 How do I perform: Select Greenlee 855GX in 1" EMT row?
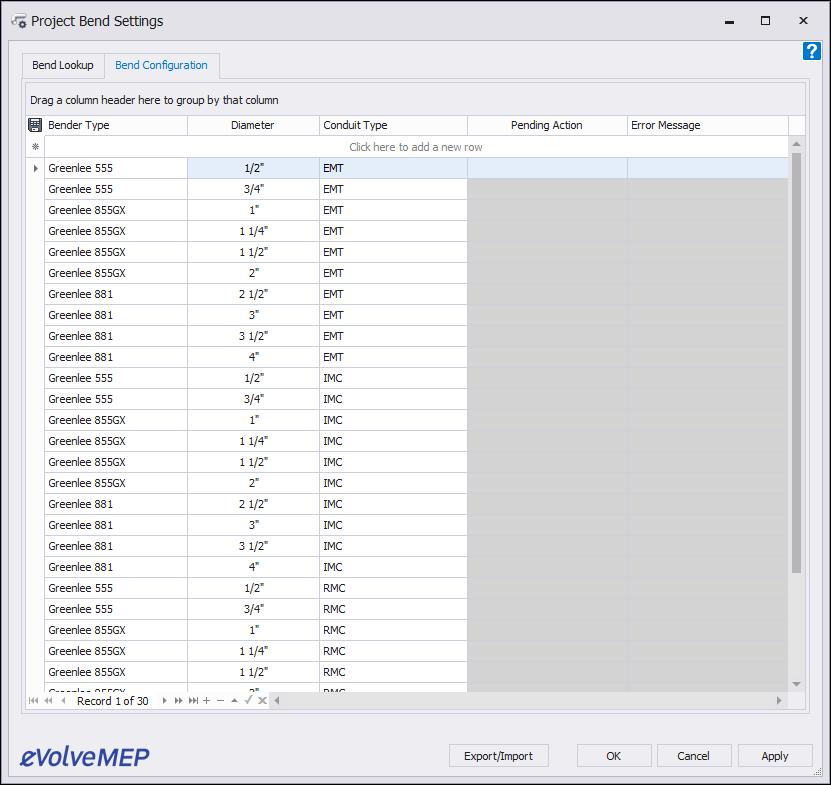(x=116, y=210)
